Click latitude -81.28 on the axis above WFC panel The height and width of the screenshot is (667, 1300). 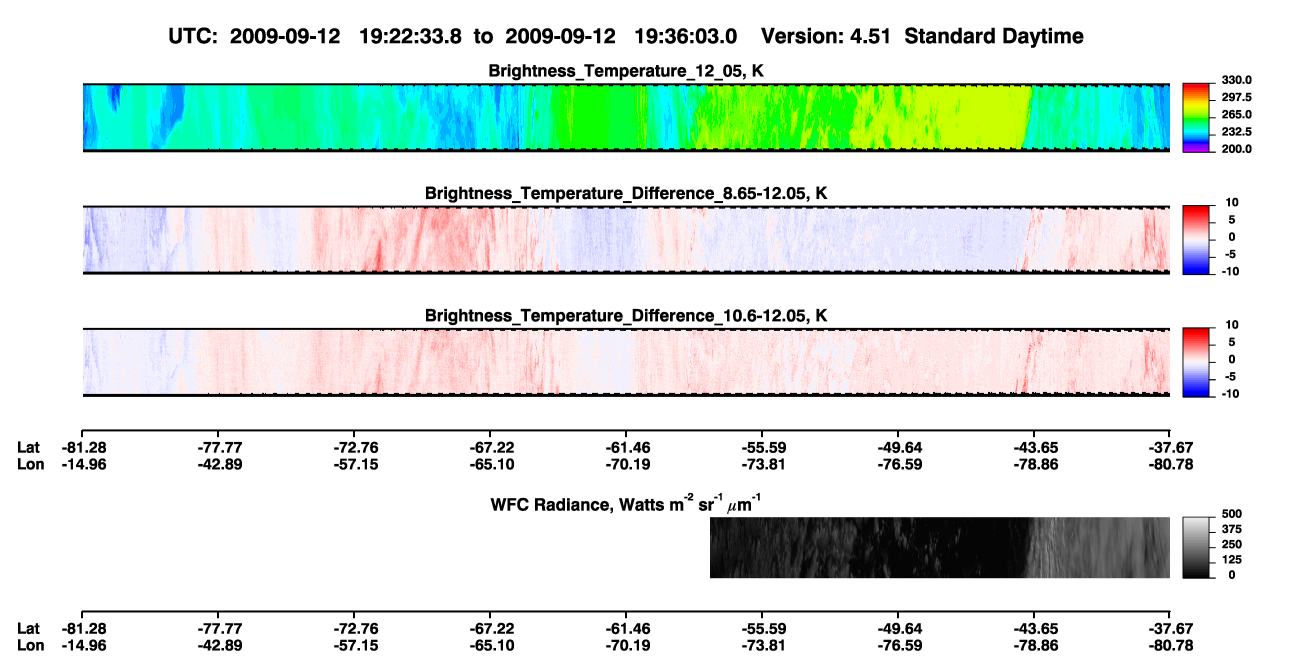point(82,448)
